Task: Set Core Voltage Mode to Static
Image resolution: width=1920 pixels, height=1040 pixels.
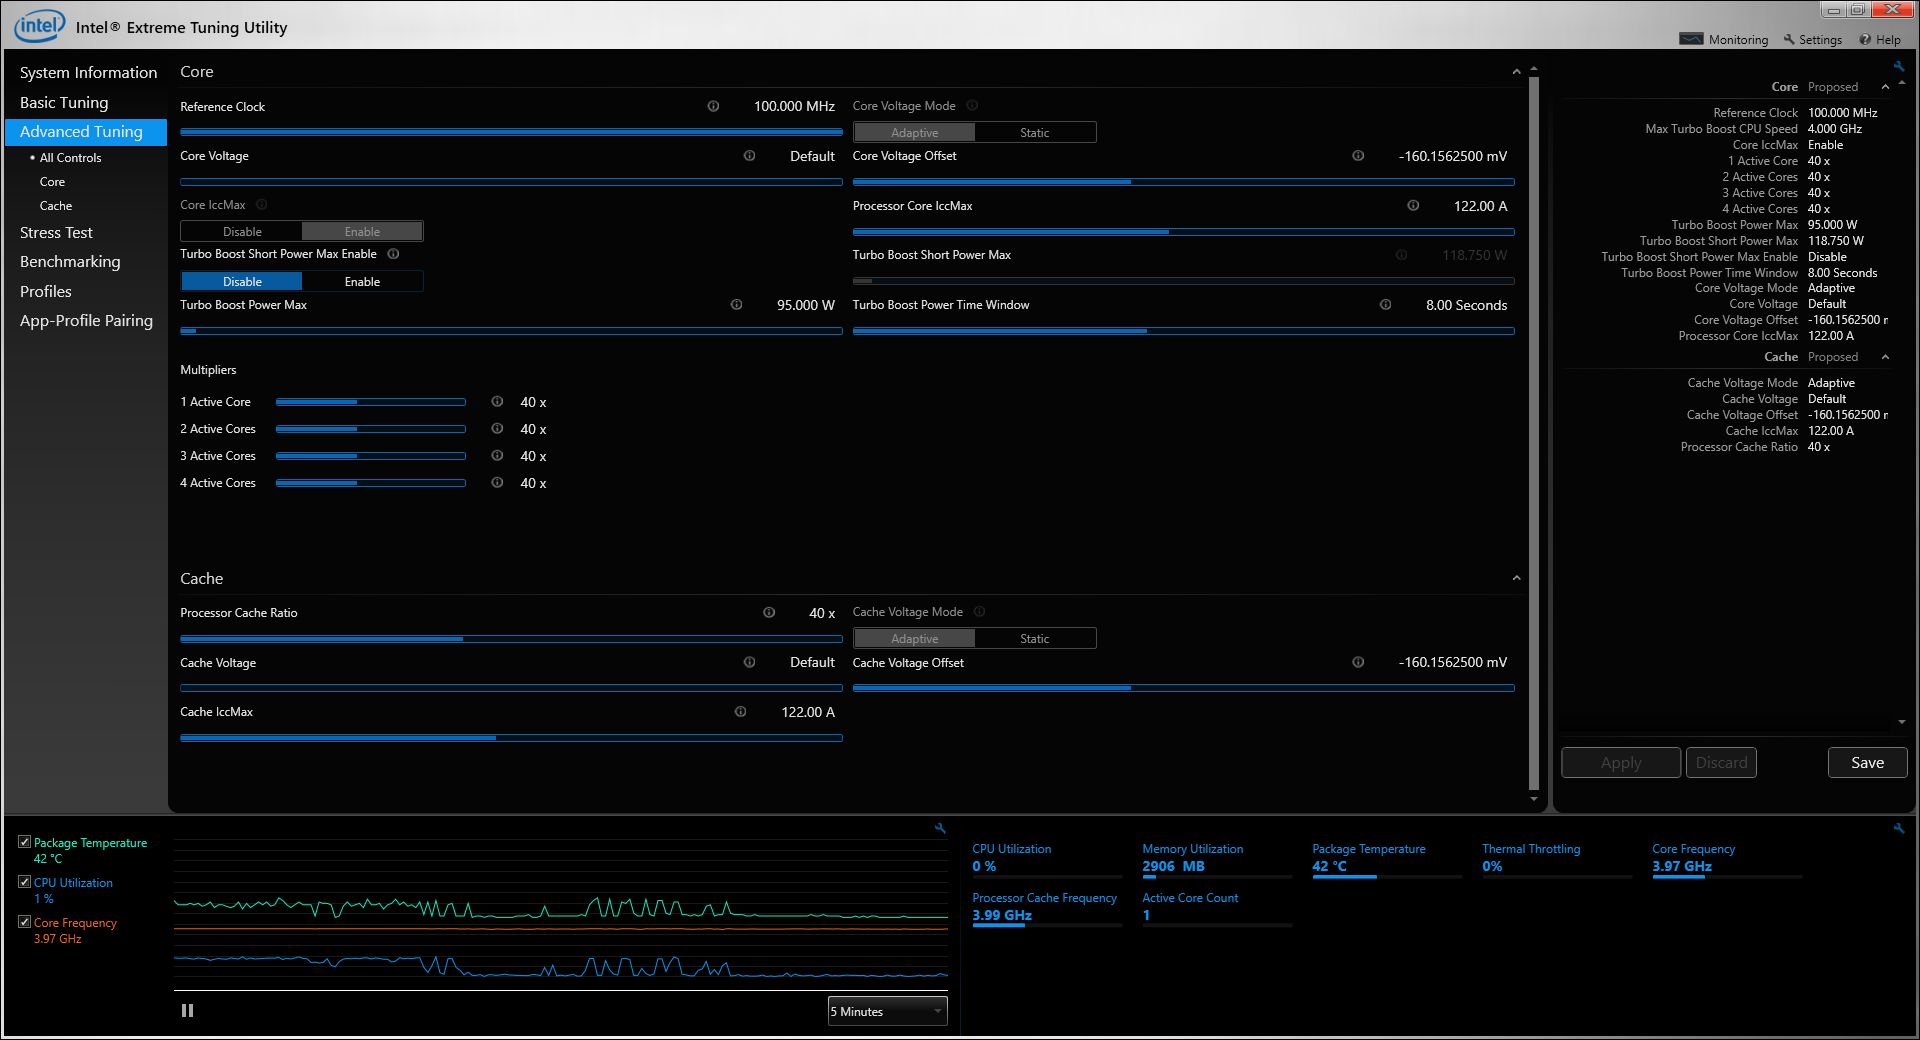Action: tap(1035, 132)
